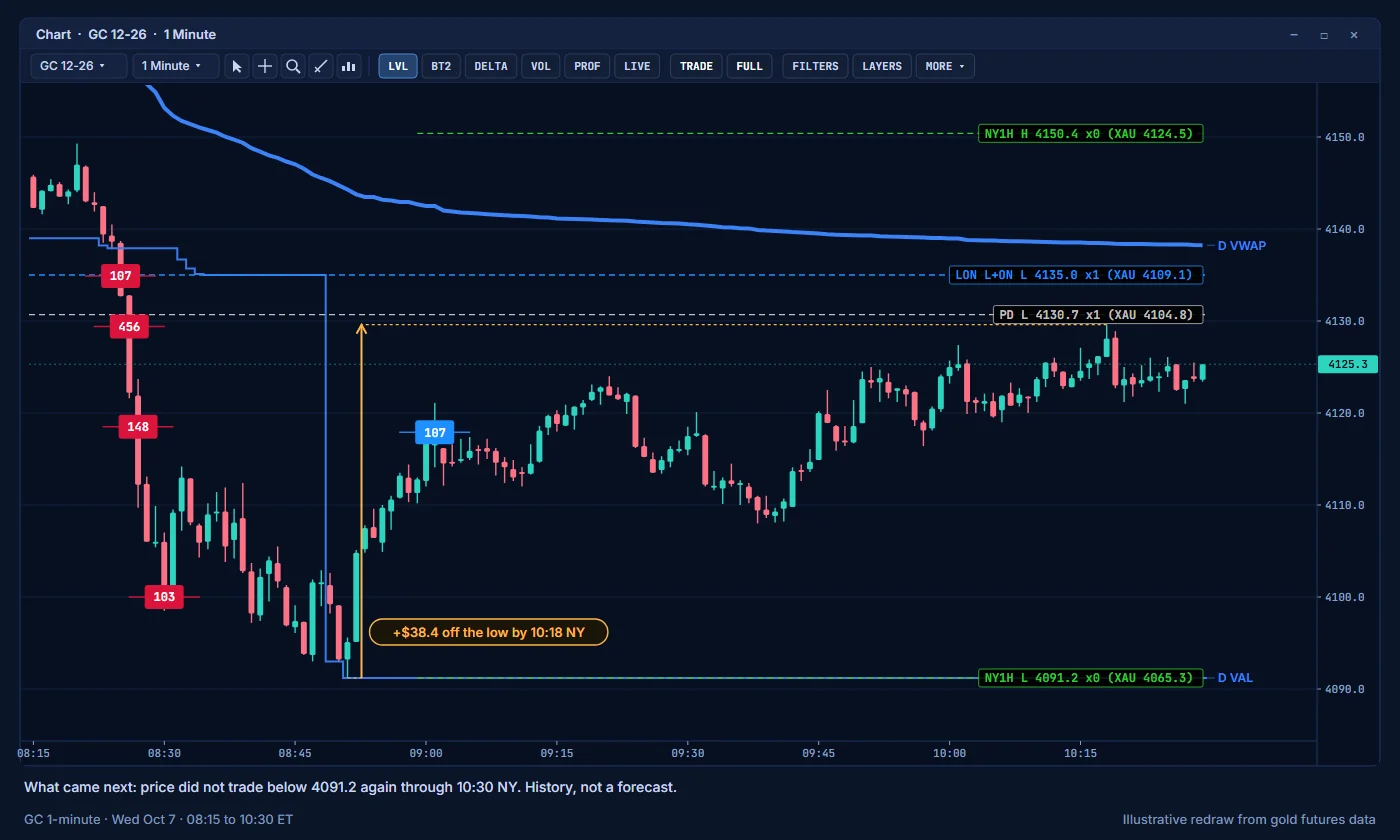Close the Chart window

pyautogui.click(x=1354, y=35)
